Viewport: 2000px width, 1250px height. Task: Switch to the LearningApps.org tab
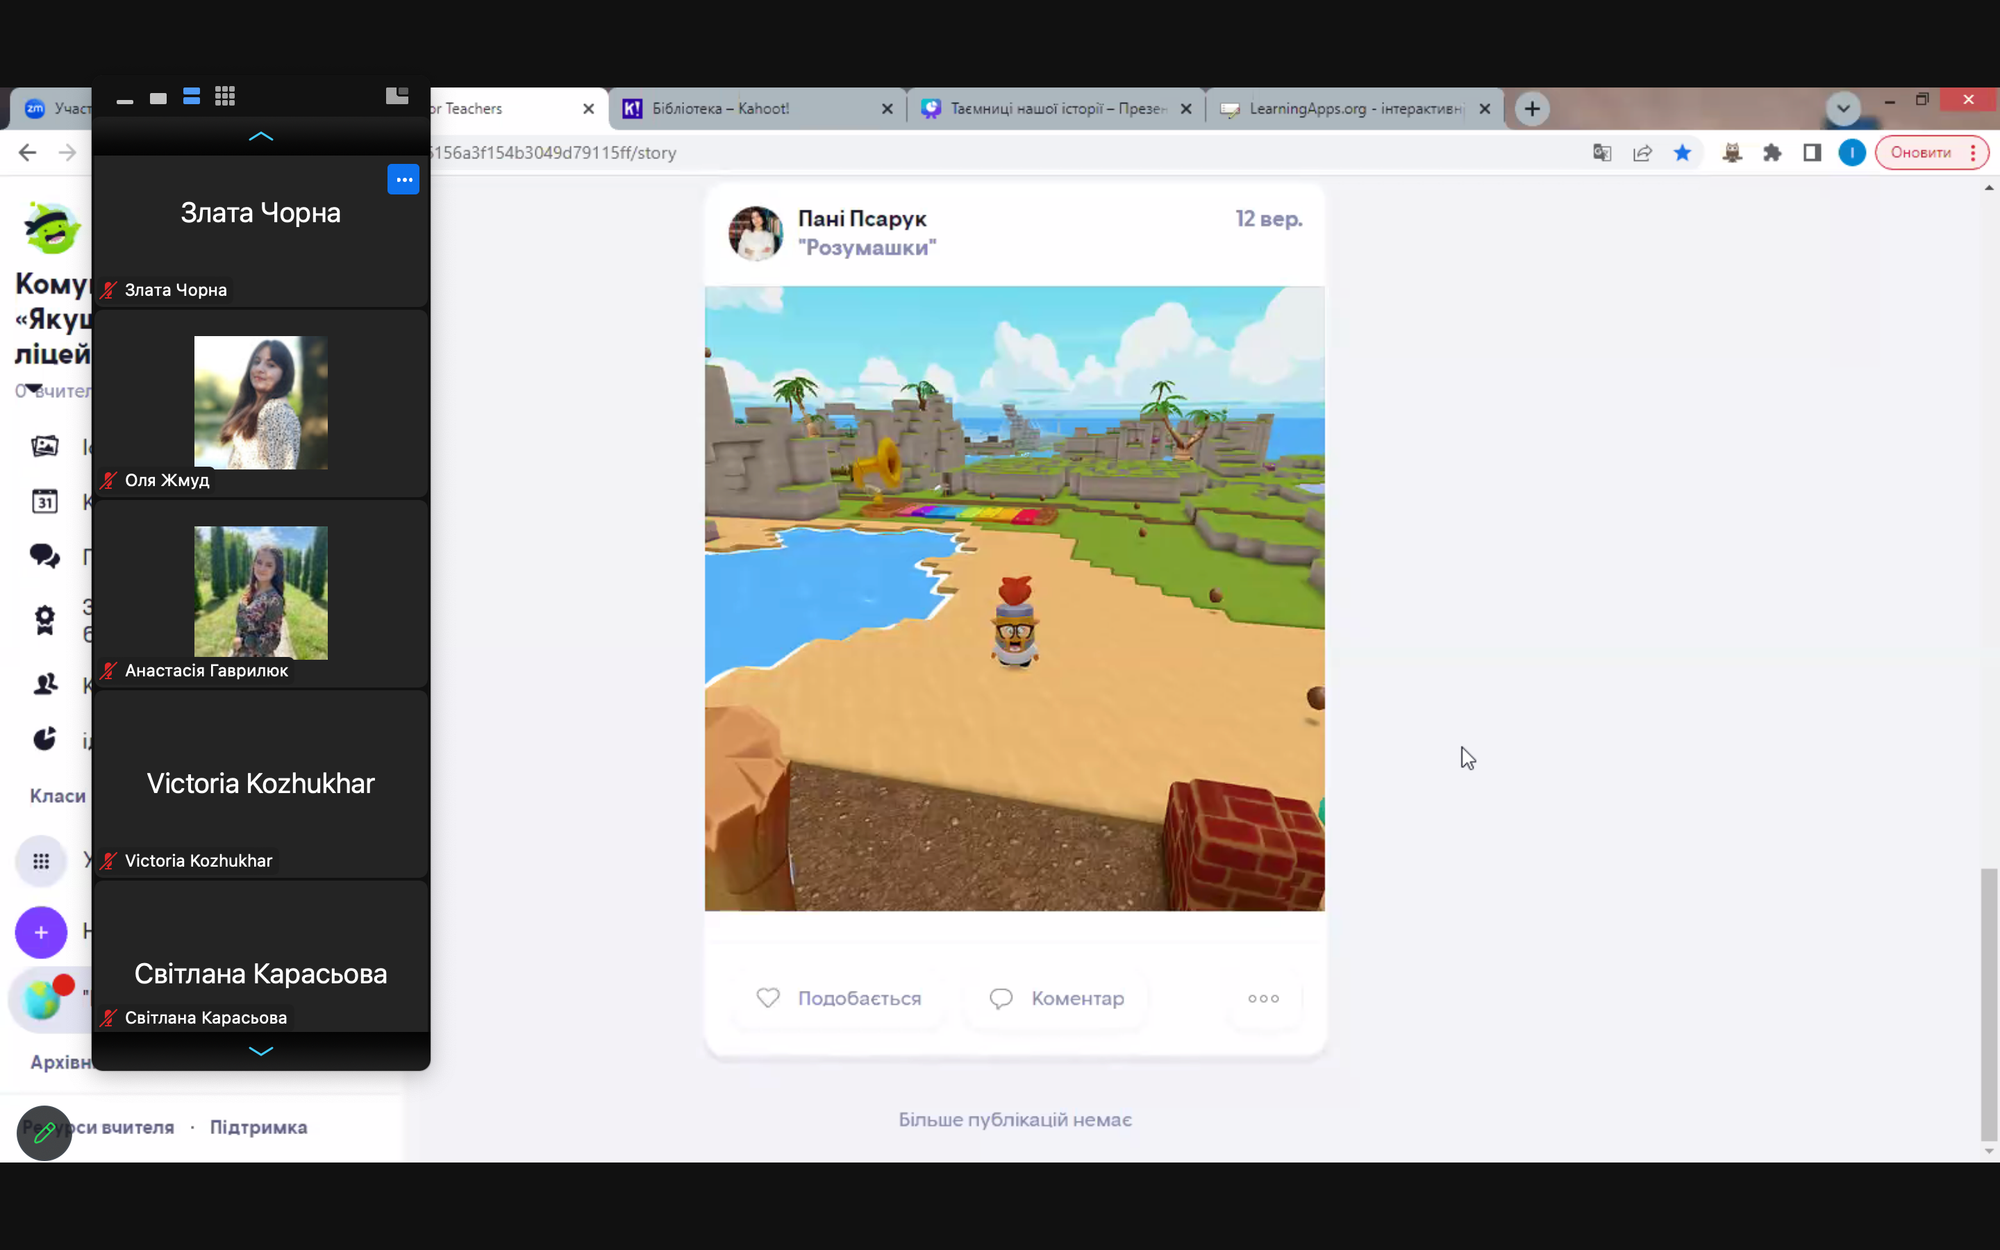point(1354,109)
